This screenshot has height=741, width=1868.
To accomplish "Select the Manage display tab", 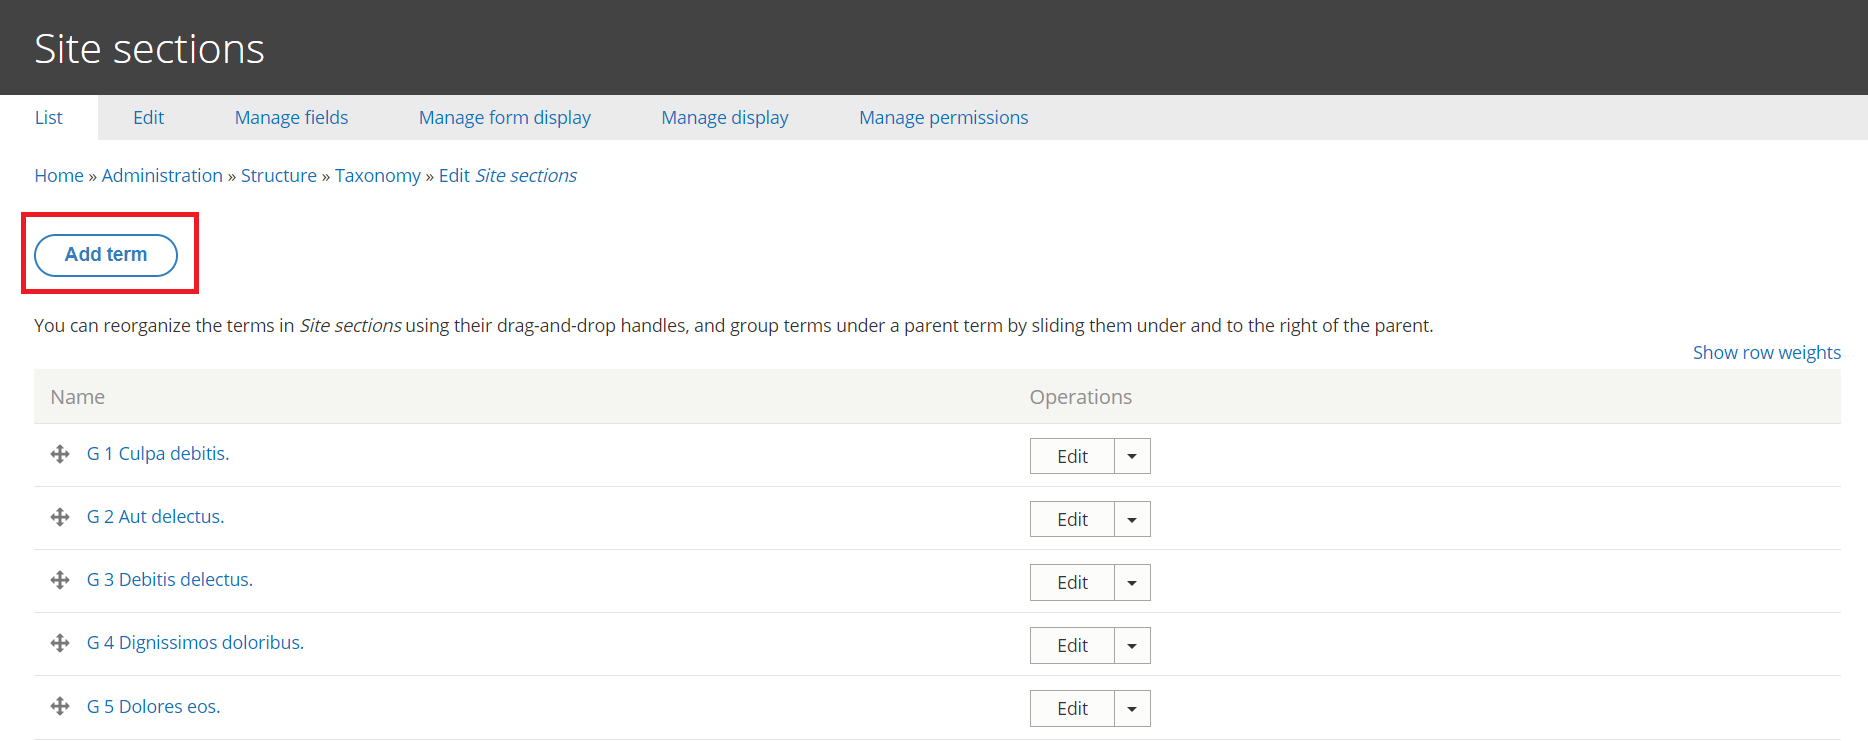I will tap(724, 117).
